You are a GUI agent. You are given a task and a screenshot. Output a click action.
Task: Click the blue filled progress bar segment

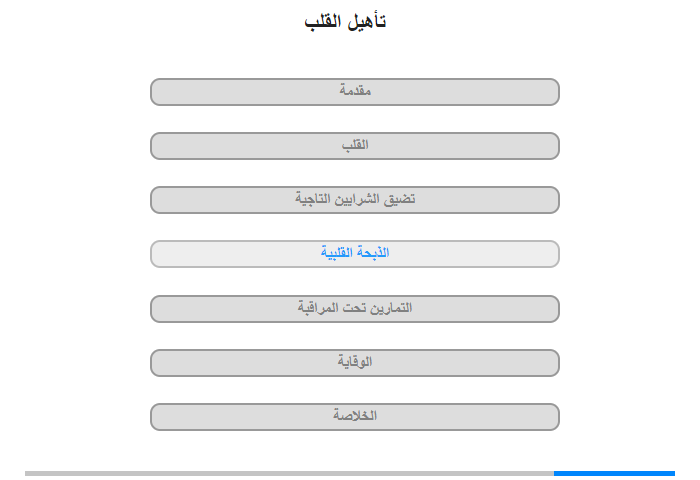(614, 473)
